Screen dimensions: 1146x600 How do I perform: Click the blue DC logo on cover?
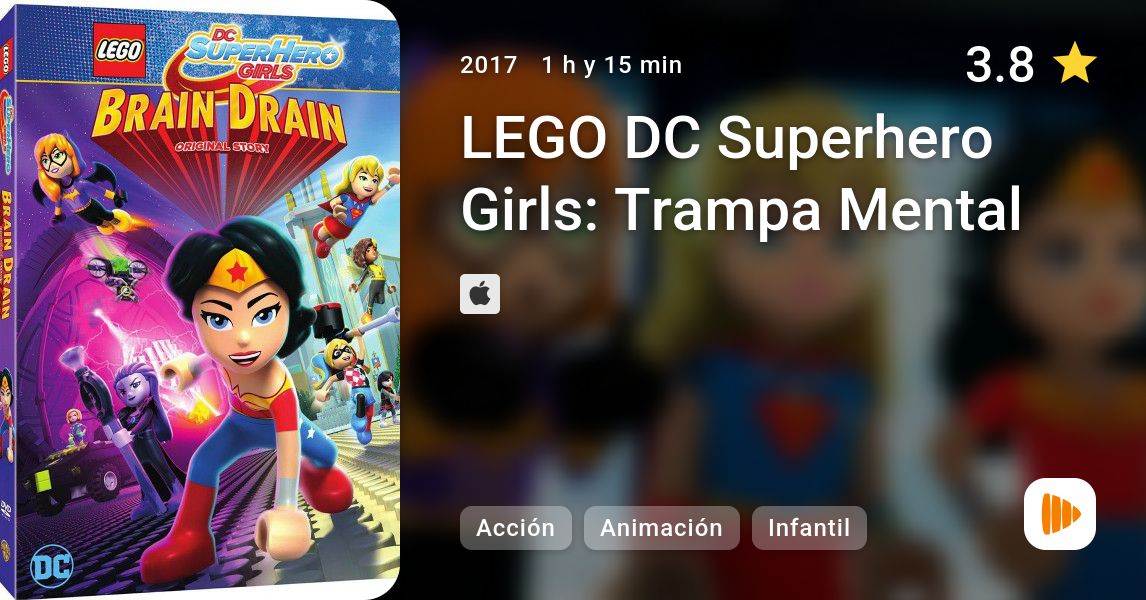tap(51, 566)
